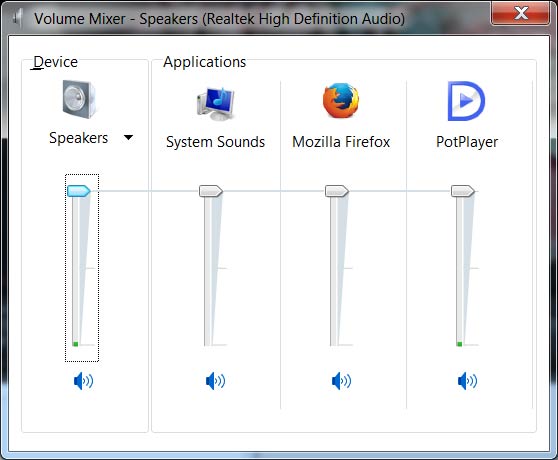Click the System Sounds volume slider thumb

[x=211, y=191]
